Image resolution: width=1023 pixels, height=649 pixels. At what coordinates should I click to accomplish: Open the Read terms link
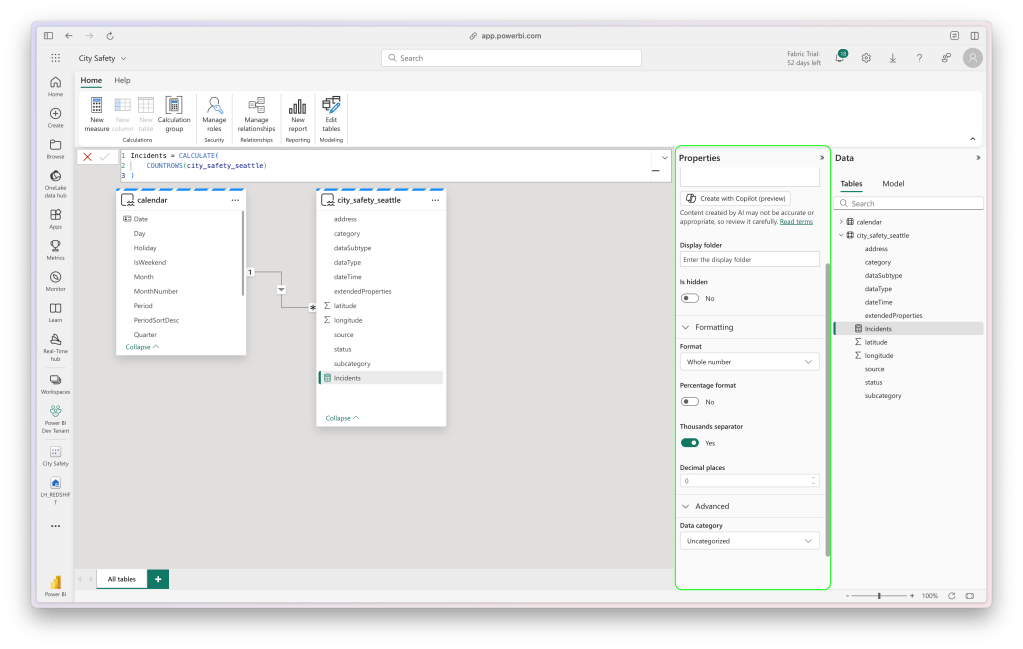pyautogui.click(x=796, y=222)
